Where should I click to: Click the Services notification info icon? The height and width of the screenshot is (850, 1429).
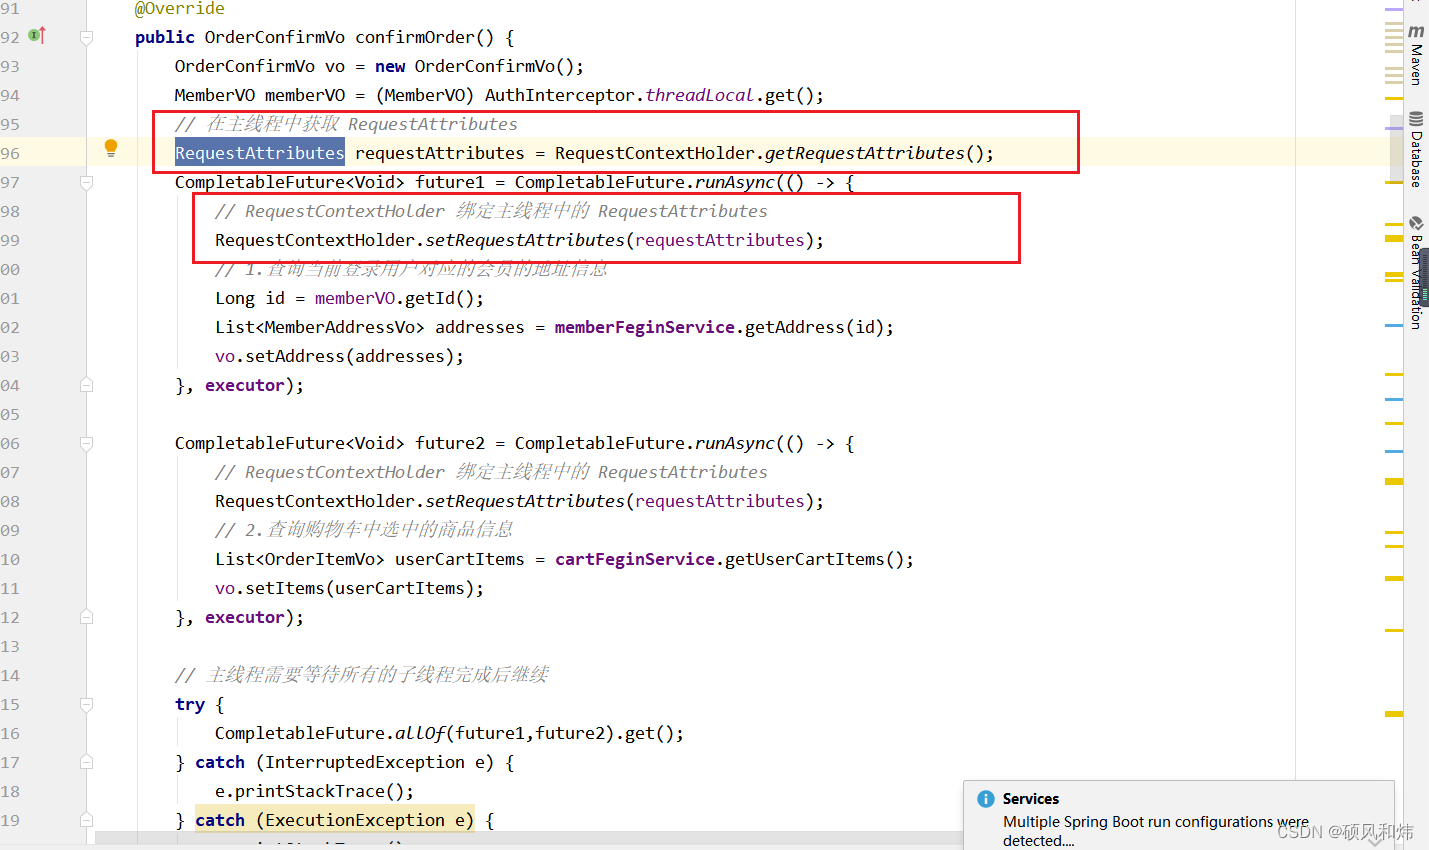[986, 798]
